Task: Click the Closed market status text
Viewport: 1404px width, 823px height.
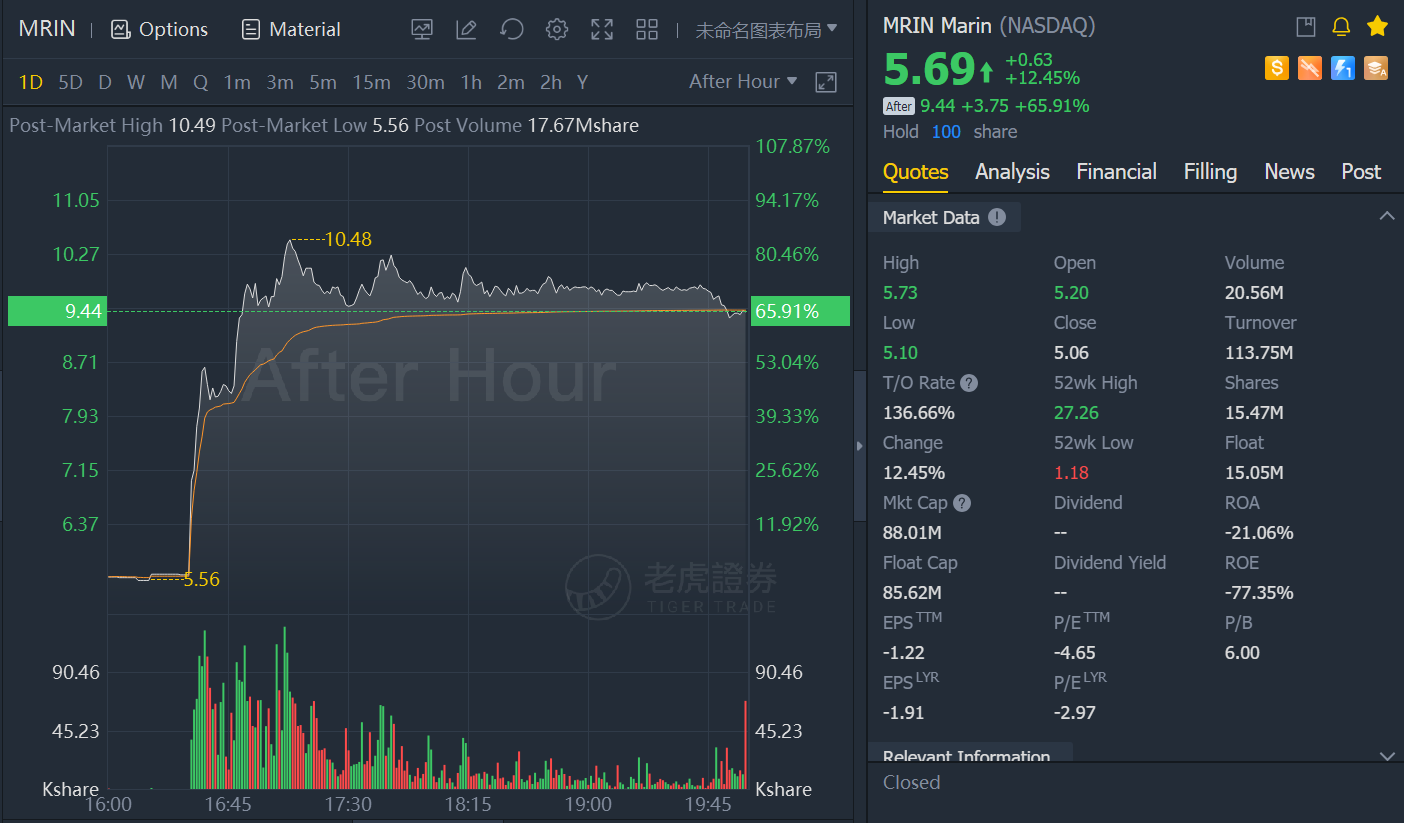Action: point(911,782)
